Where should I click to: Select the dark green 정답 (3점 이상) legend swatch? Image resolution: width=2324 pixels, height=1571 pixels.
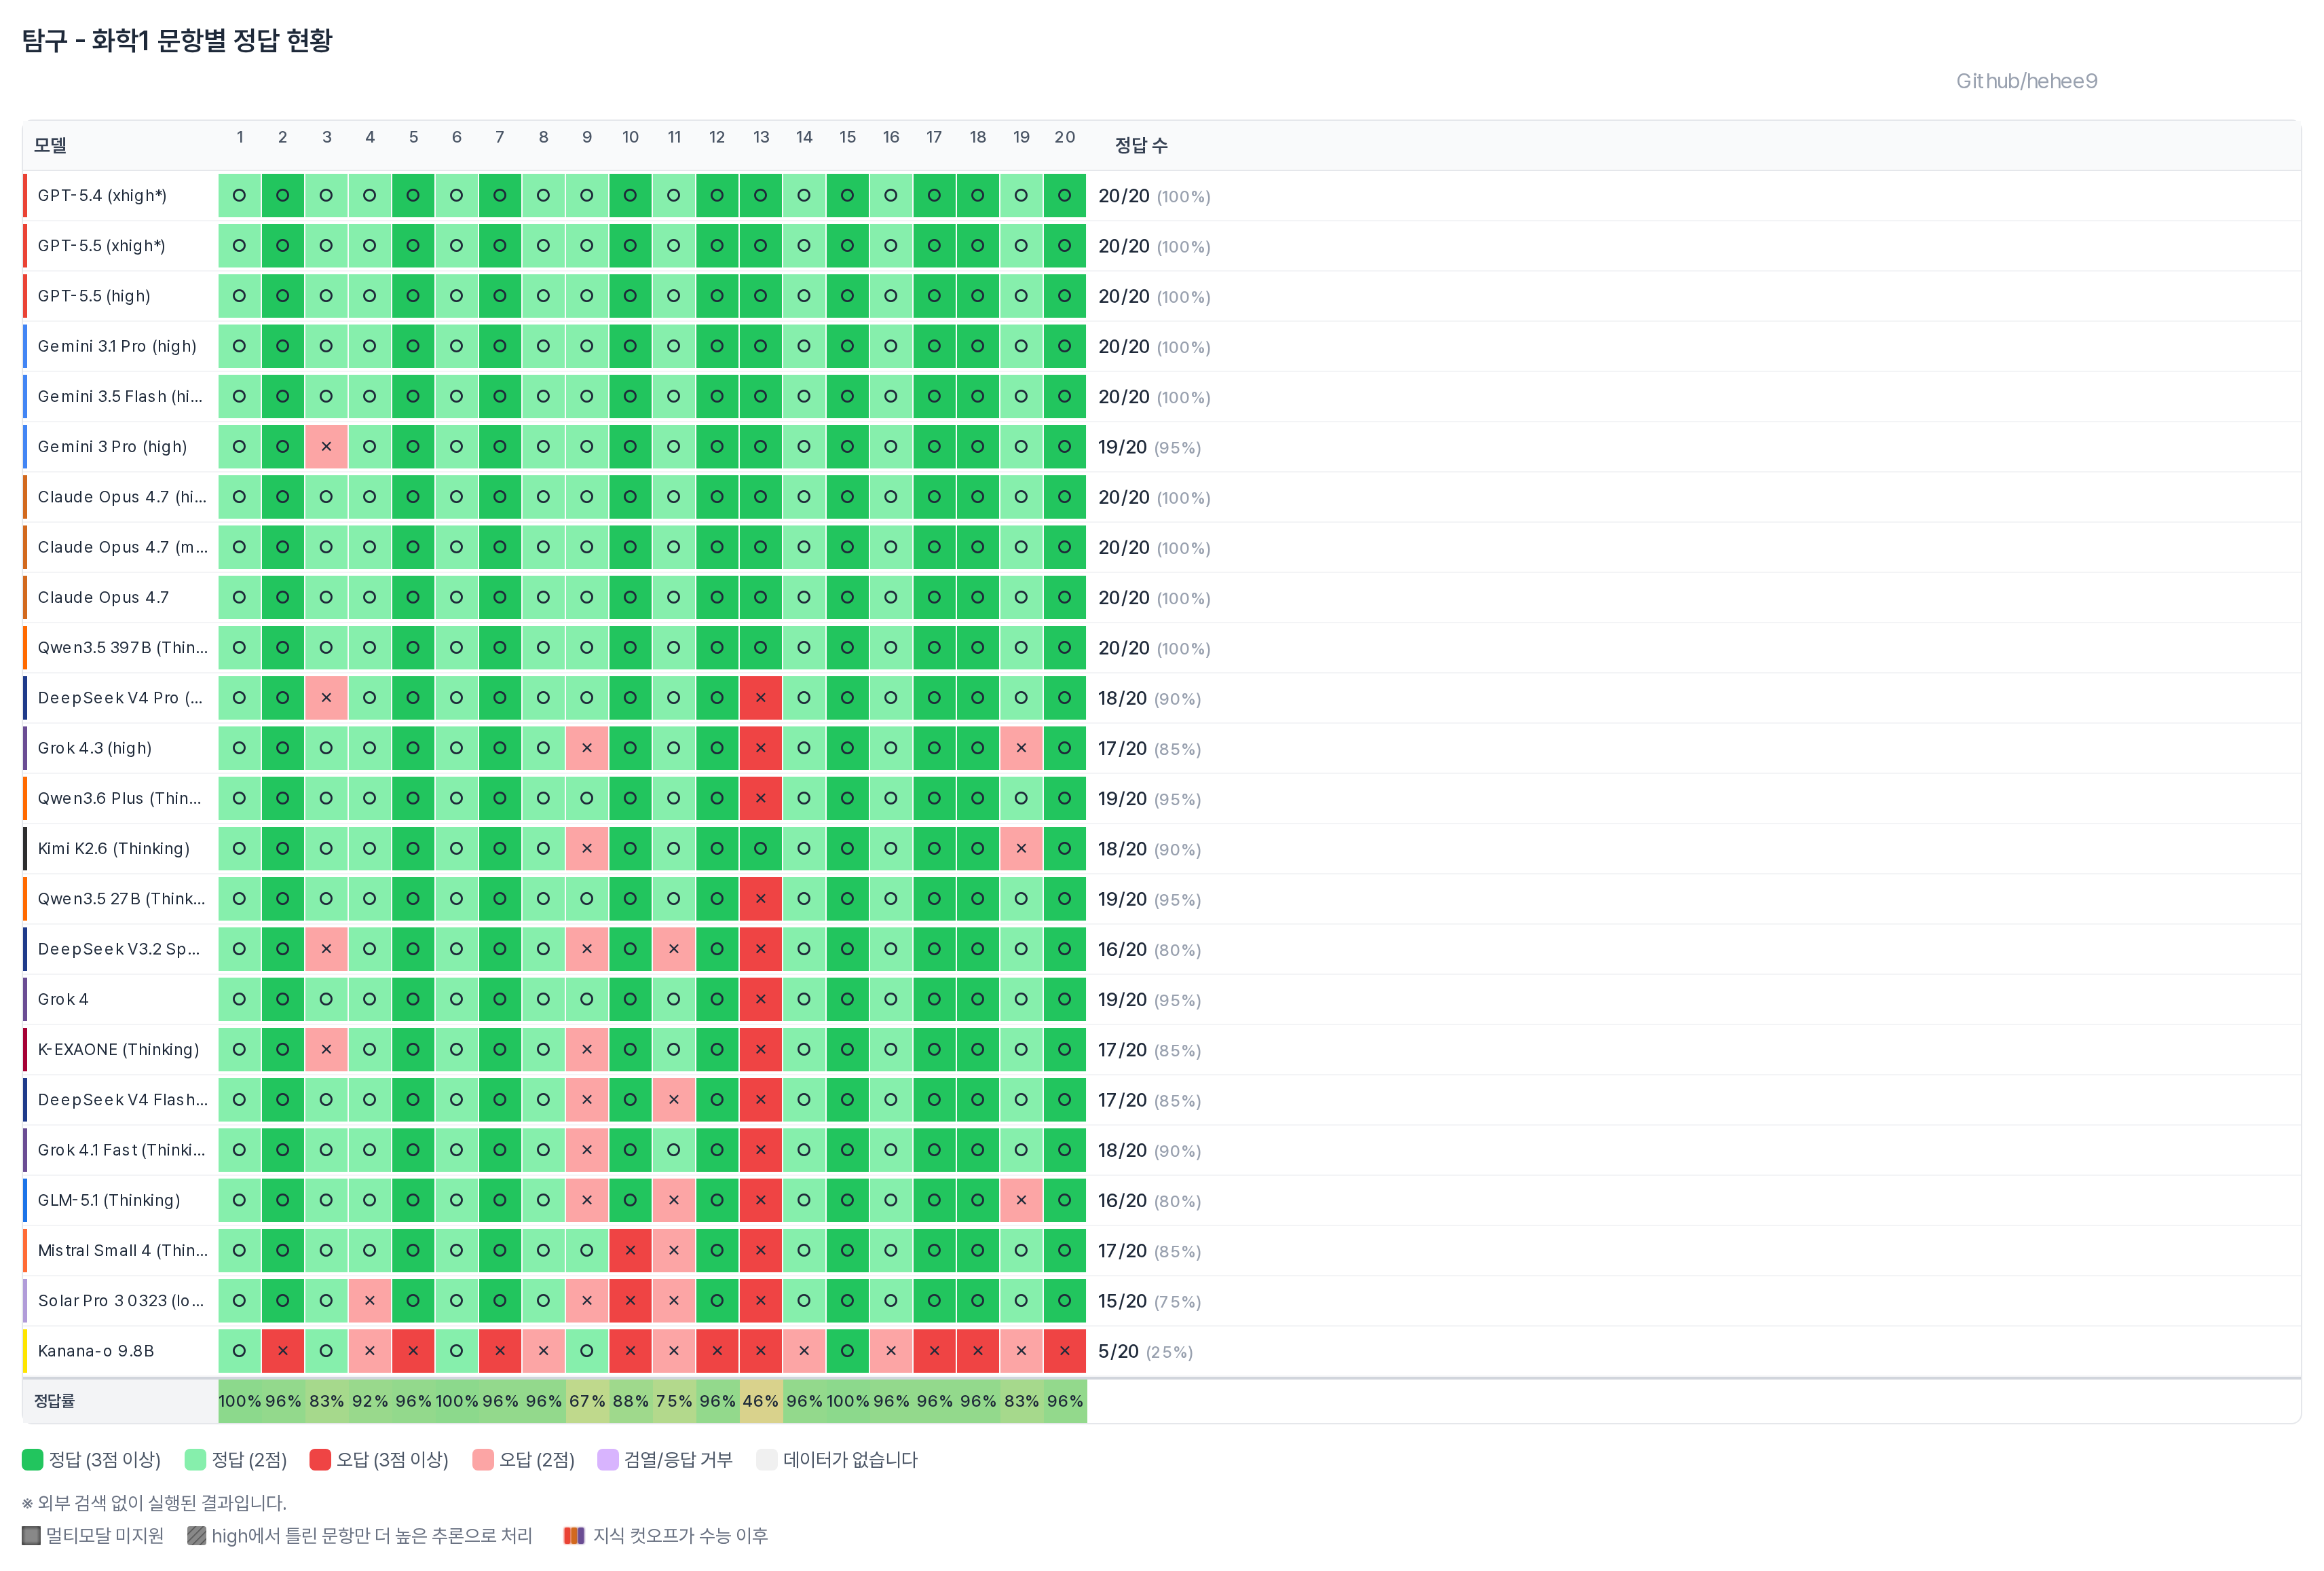coord(32,1460)
